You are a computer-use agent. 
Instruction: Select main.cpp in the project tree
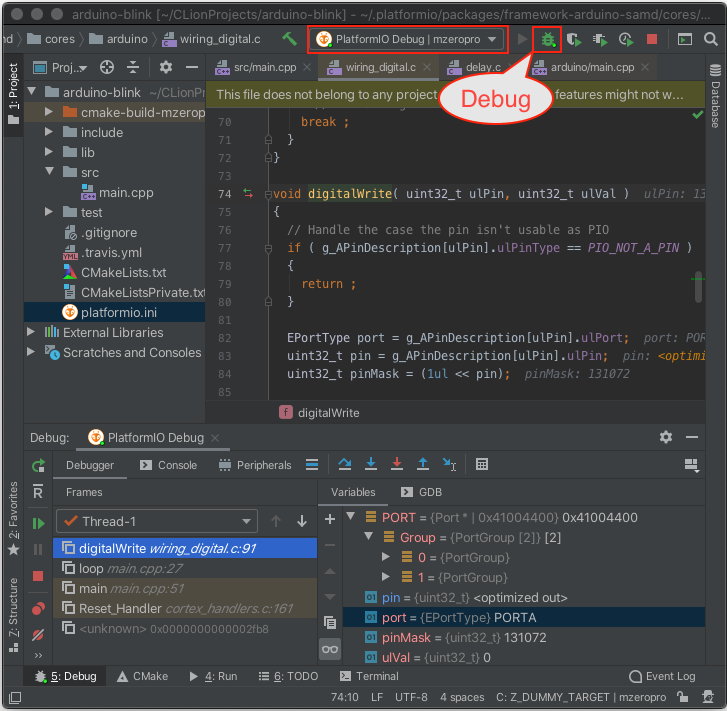pyautogui.click(x=117, y=192)
